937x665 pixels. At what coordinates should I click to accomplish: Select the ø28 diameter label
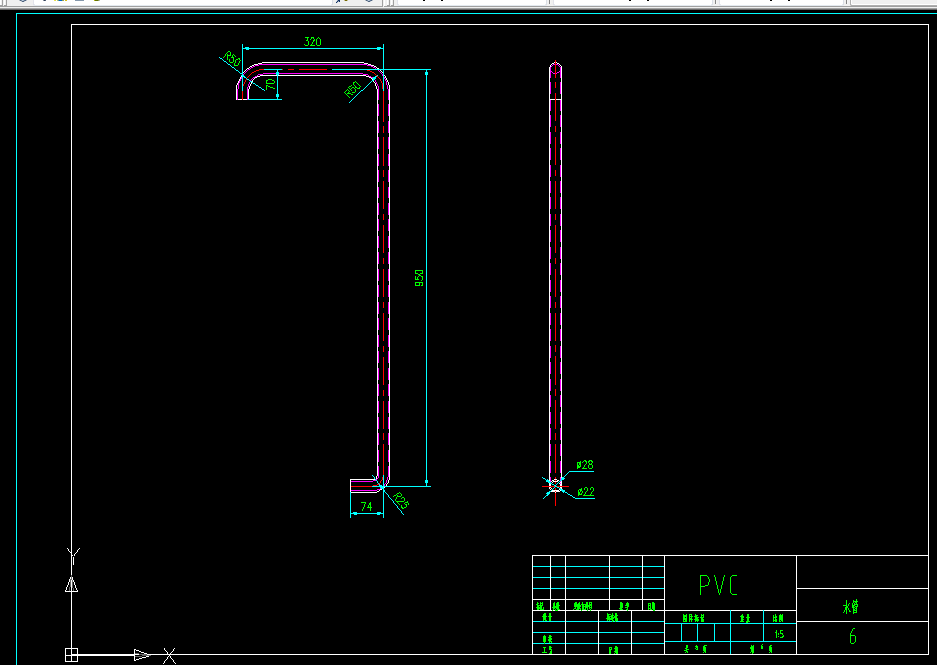click(585, 465)
